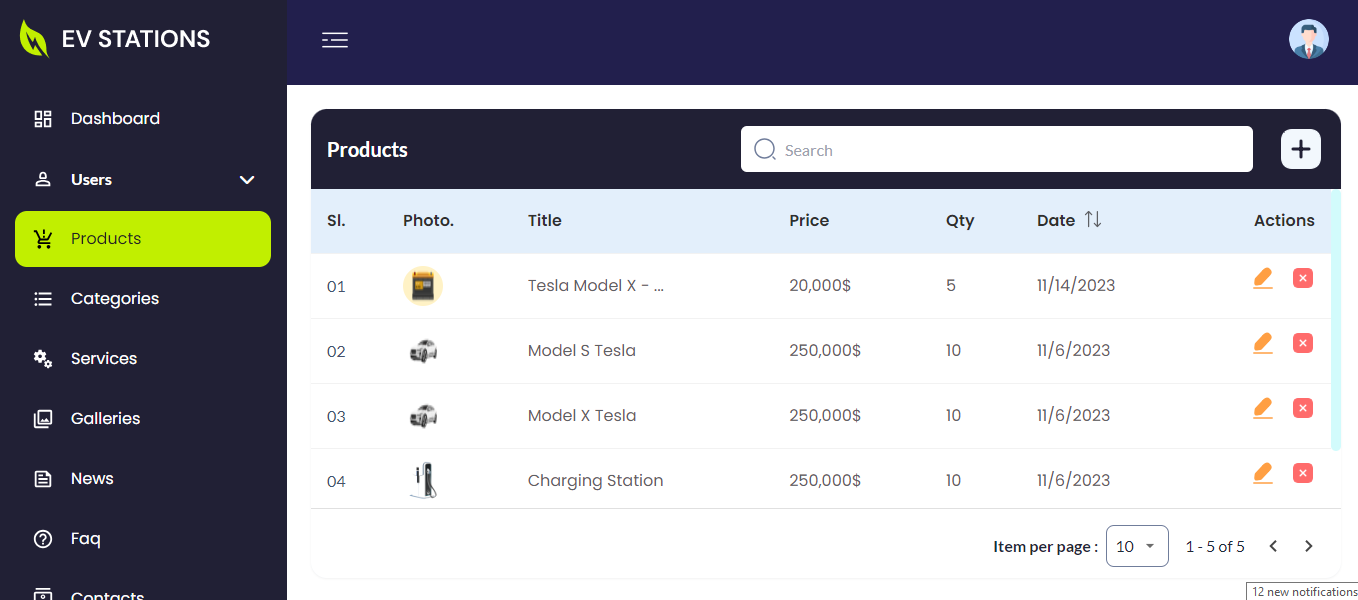
Task: Edit the Charging Station product
Action: [1262, 473]
